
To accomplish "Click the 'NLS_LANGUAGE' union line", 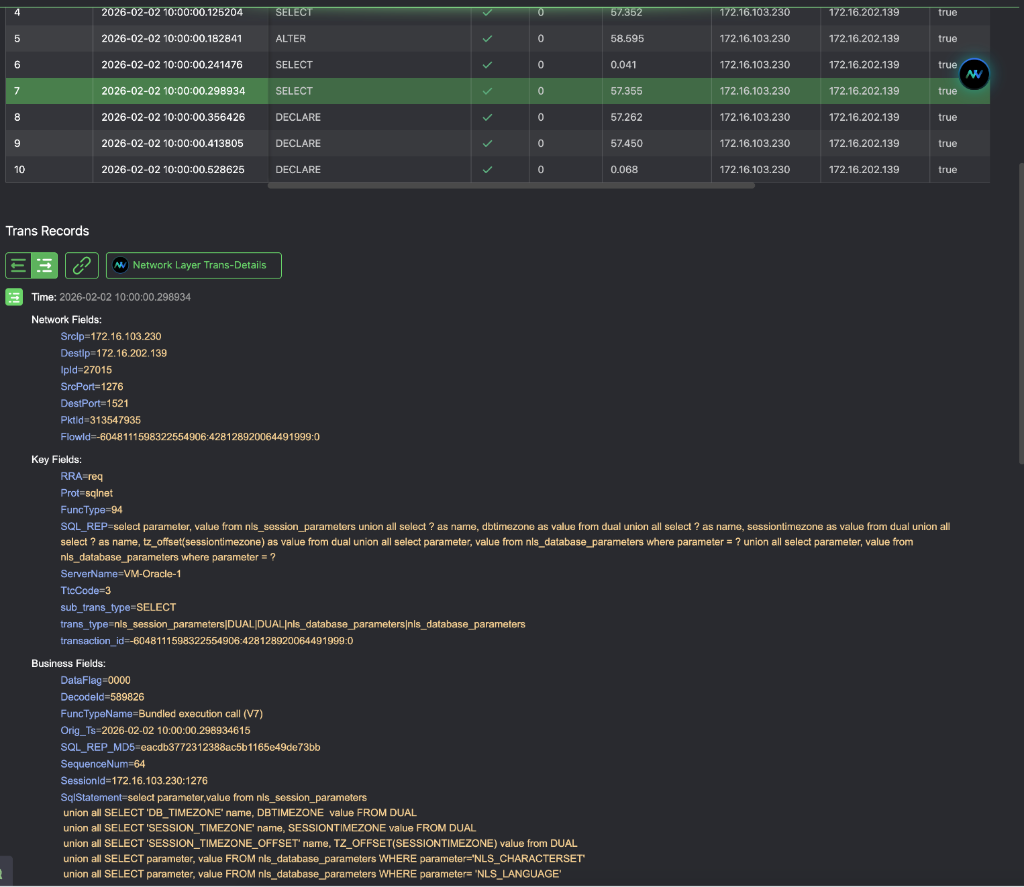I will 312,874.
